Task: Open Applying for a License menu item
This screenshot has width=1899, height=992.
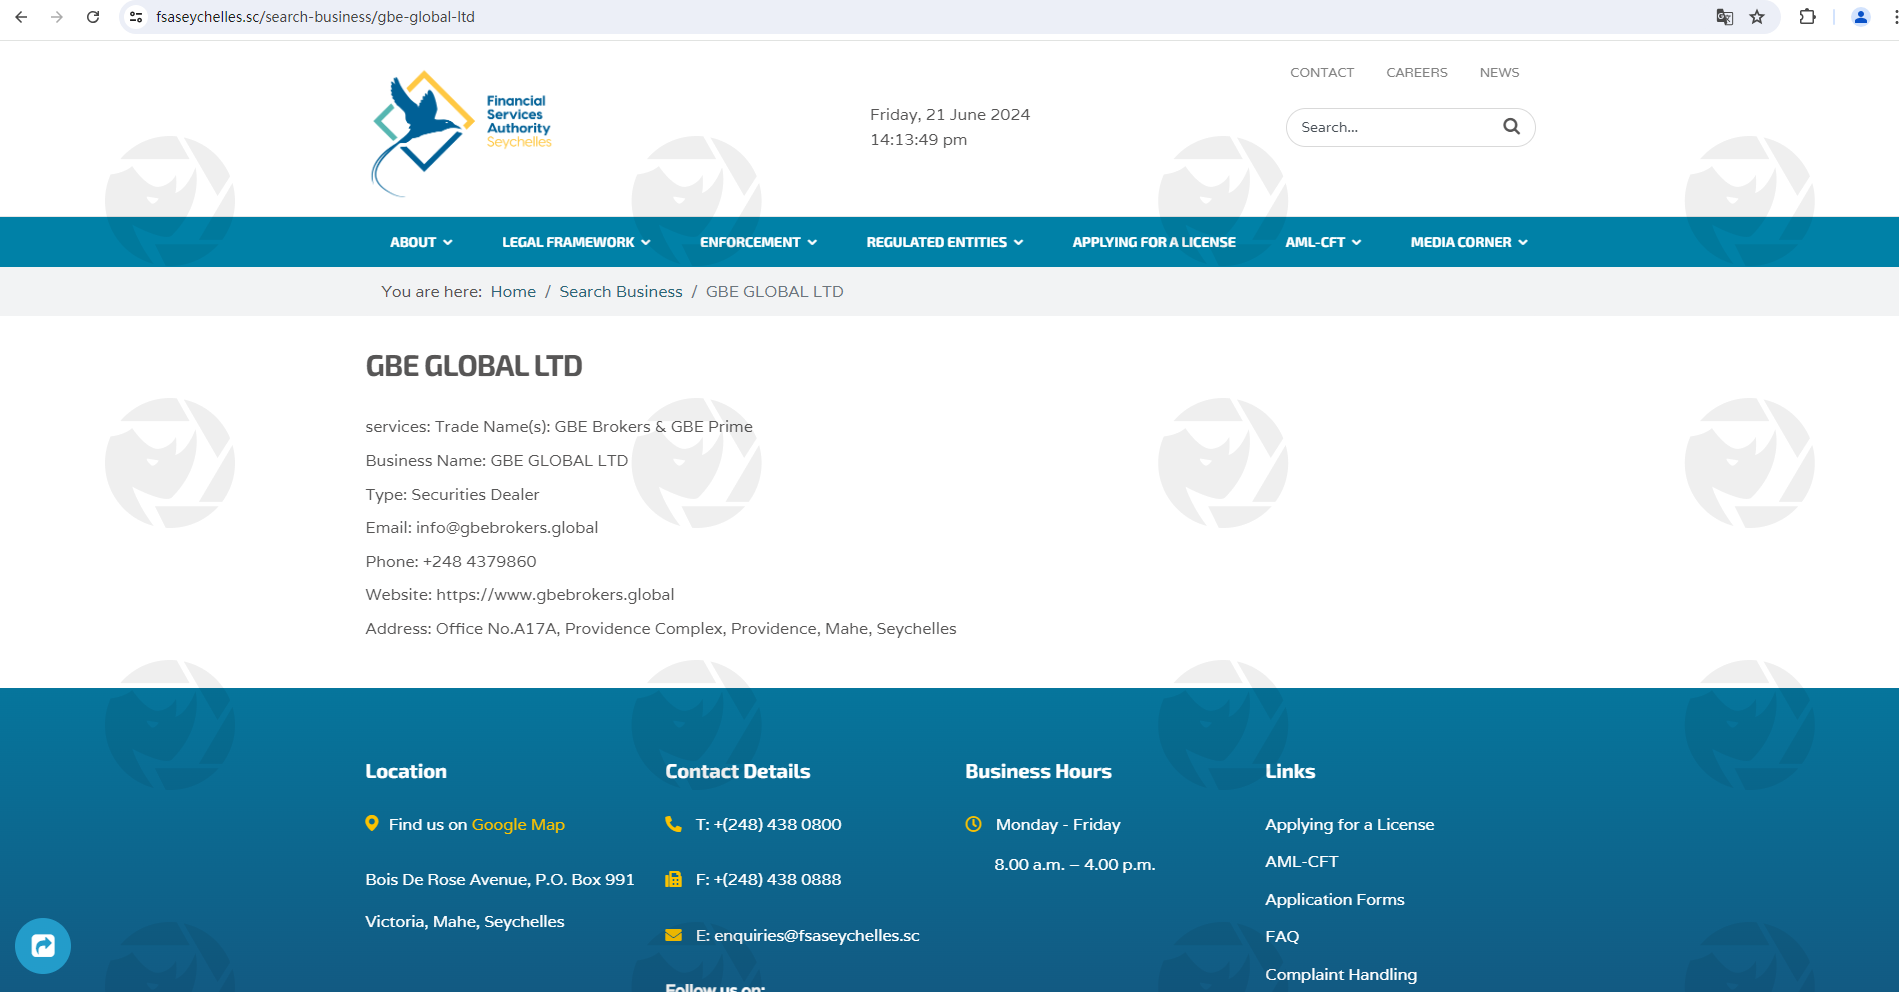Action: pos(1153,242)
